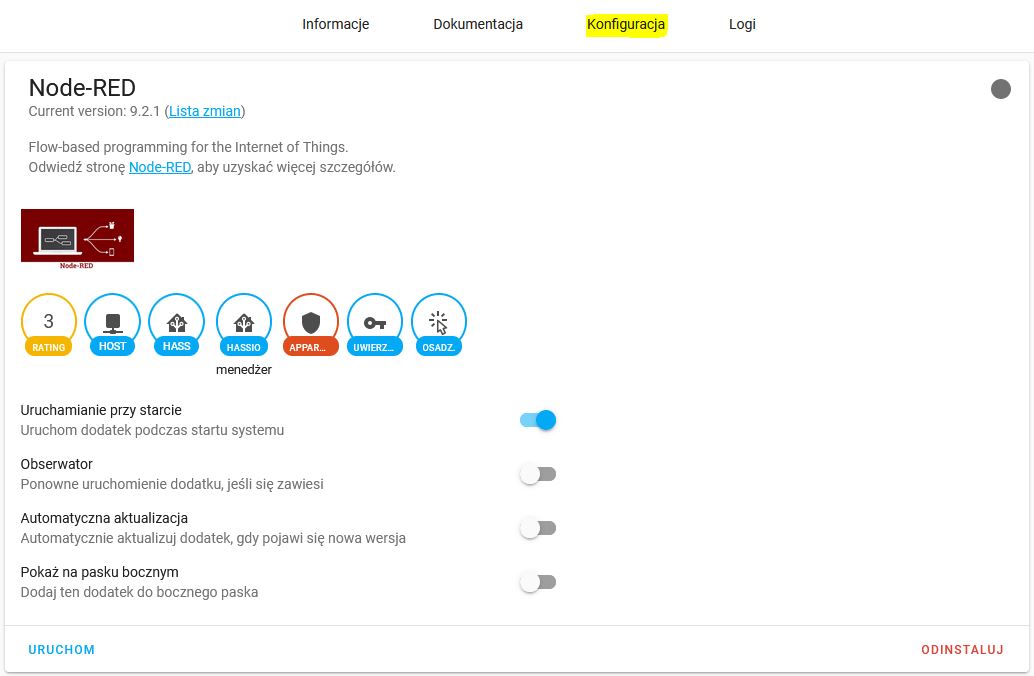Click the Node-RED logo thumbnail image
Image resolution: width=1034 pixels, height=676 pixels.
point(77,239)
